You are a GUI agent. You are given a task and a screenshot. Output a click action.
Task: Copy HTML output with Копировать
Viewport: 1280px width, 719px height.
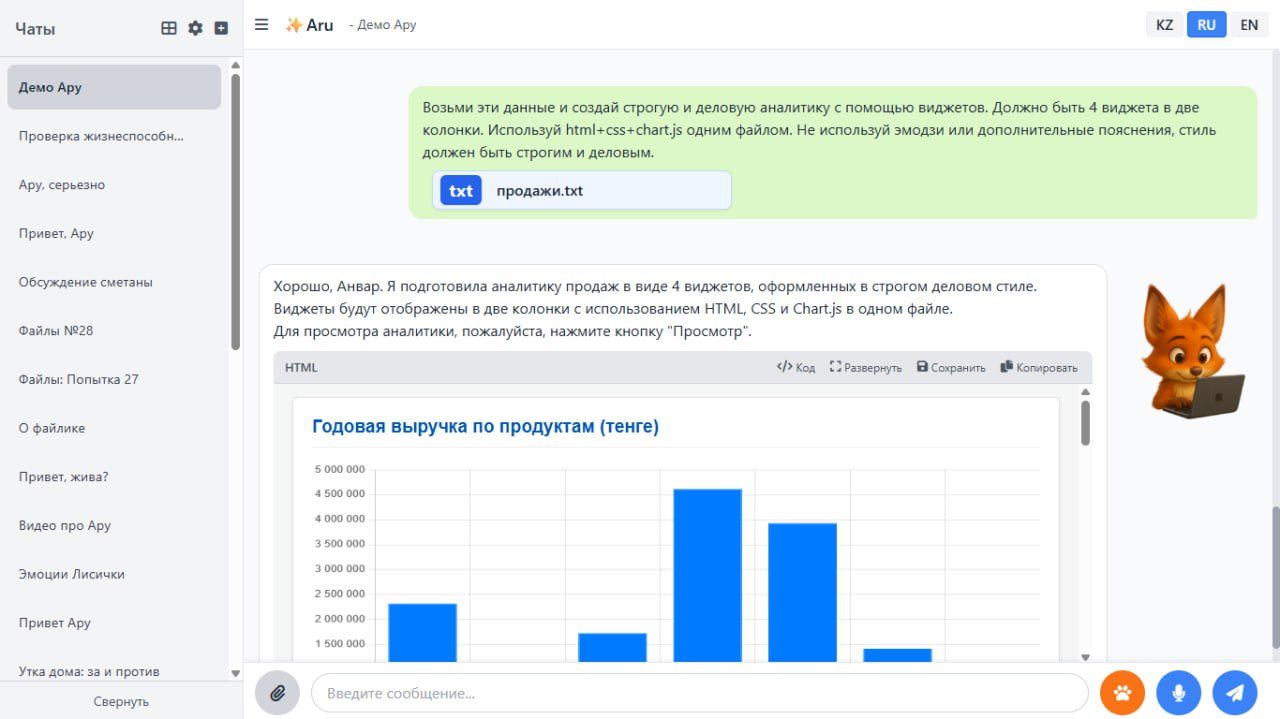(x=1039, y=368)
